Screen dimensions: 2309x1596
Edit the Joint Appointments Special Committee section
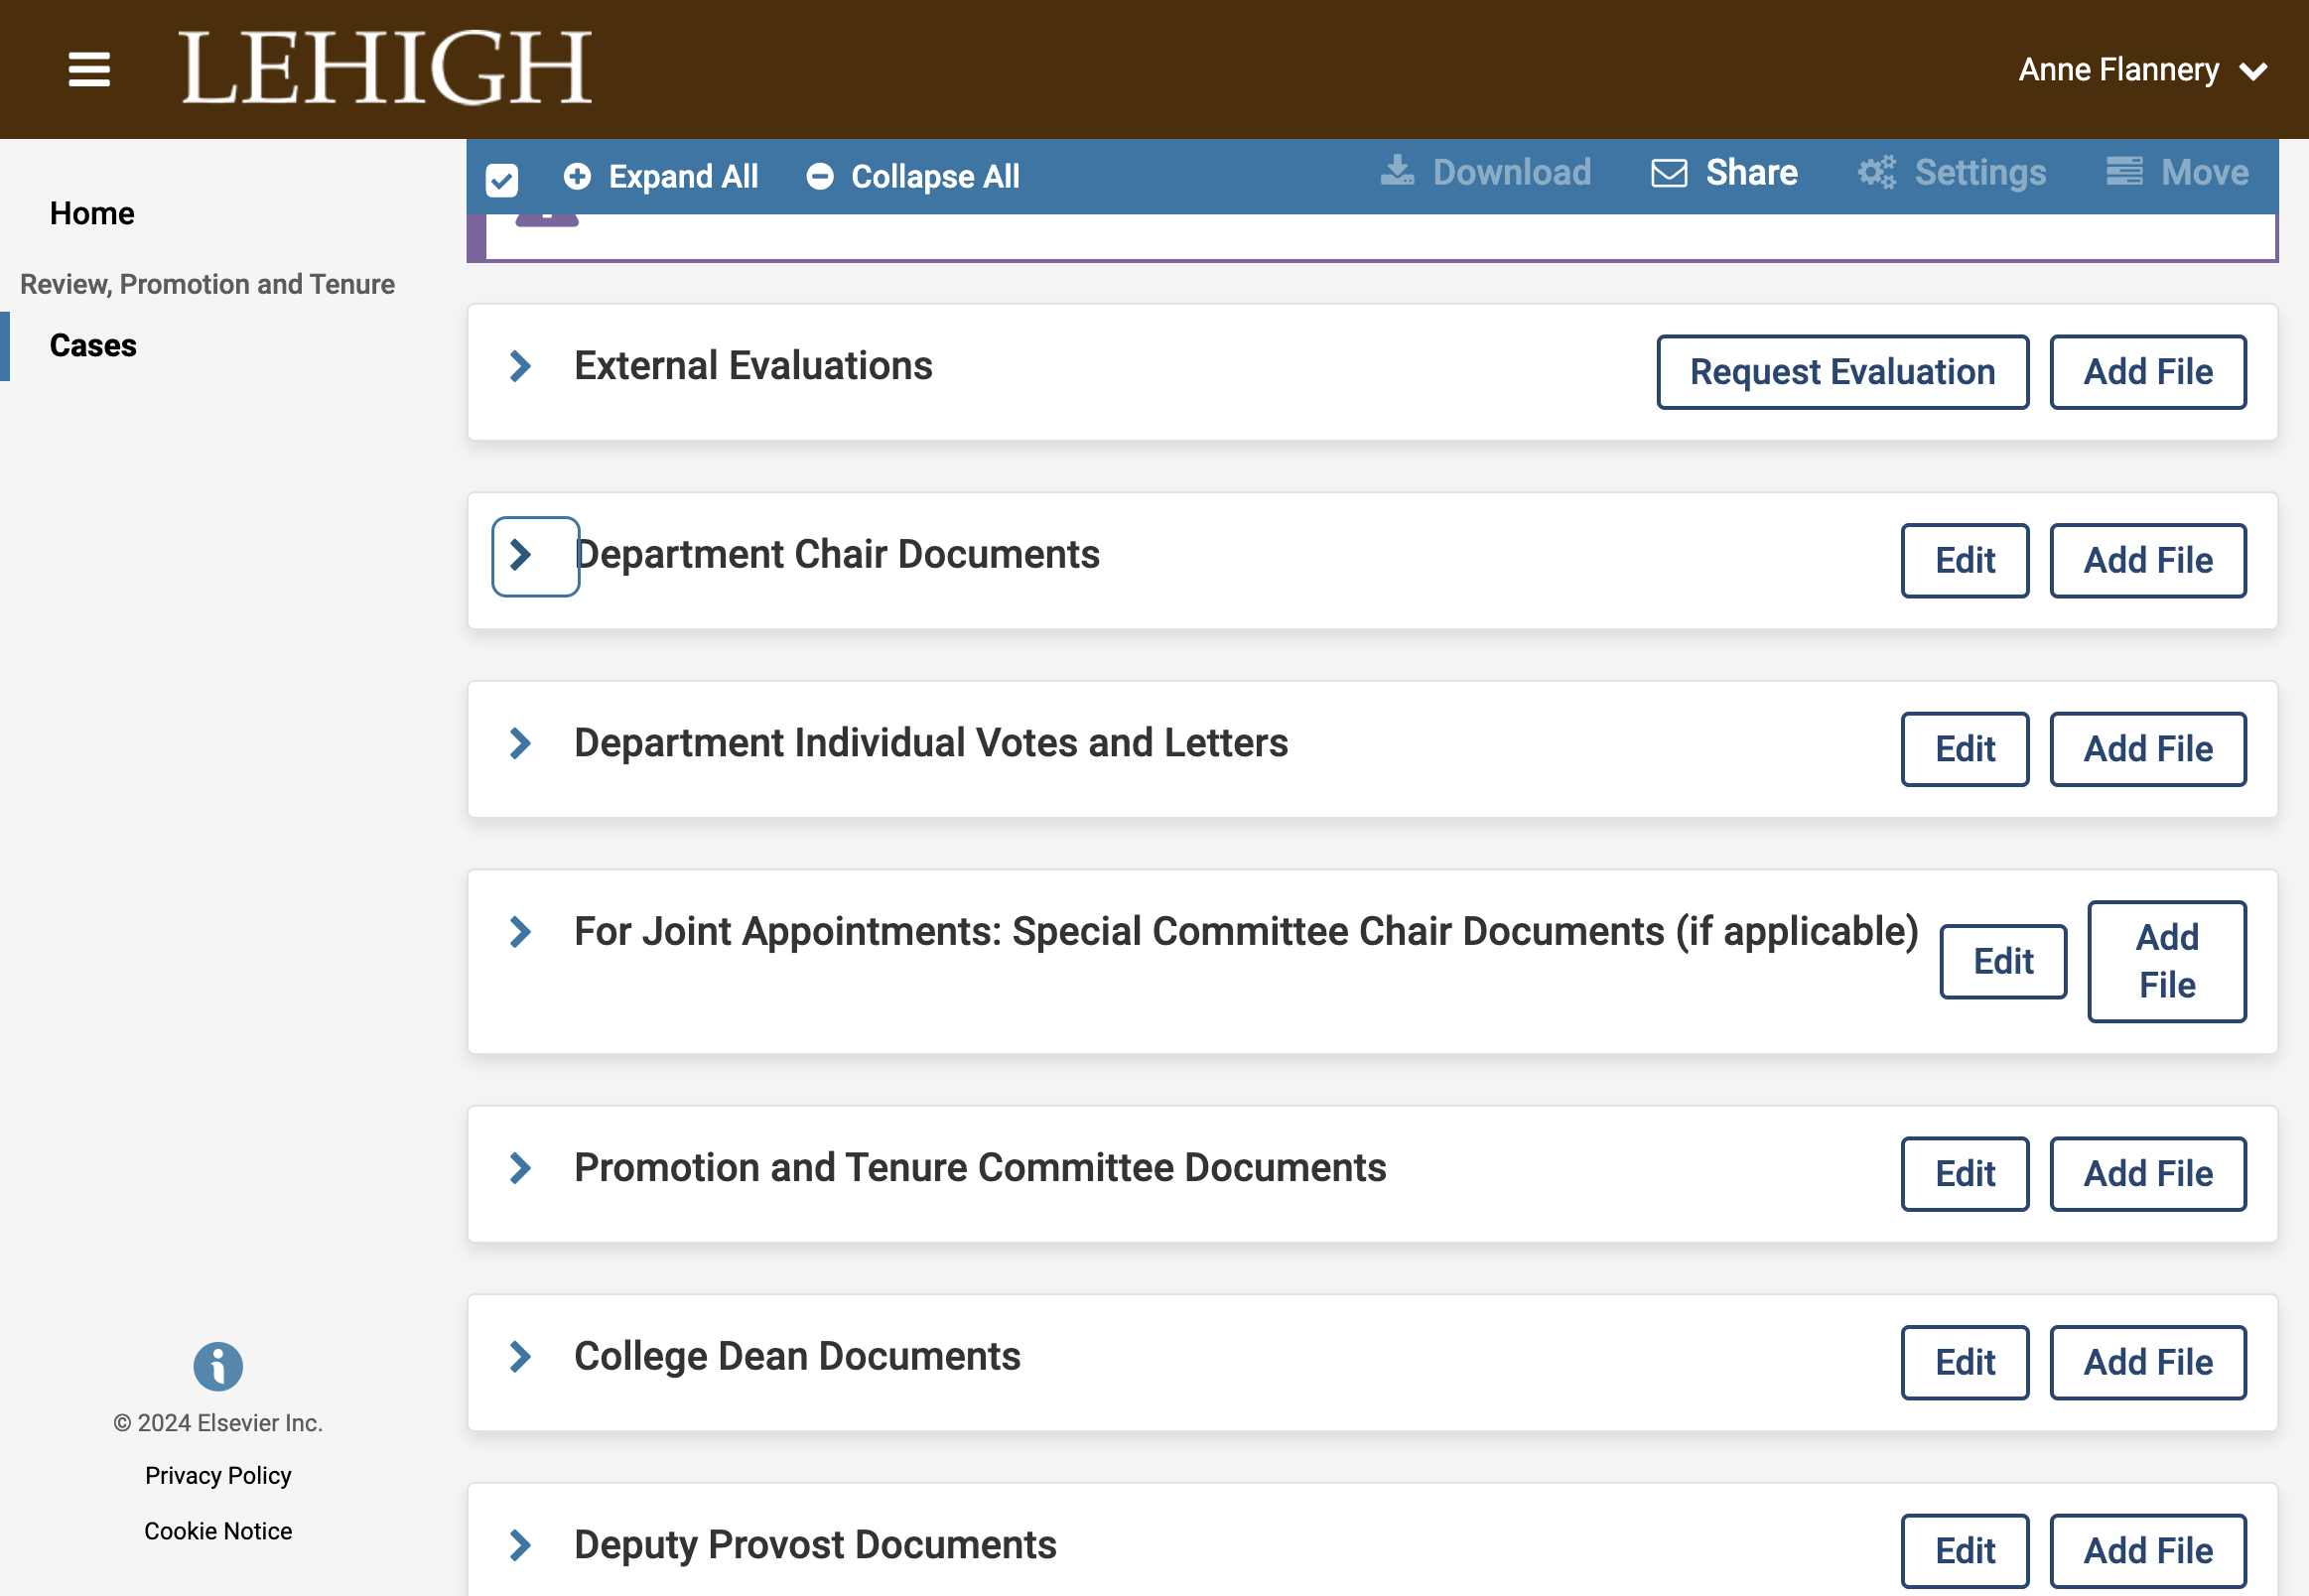click(x=2003, y=962)
